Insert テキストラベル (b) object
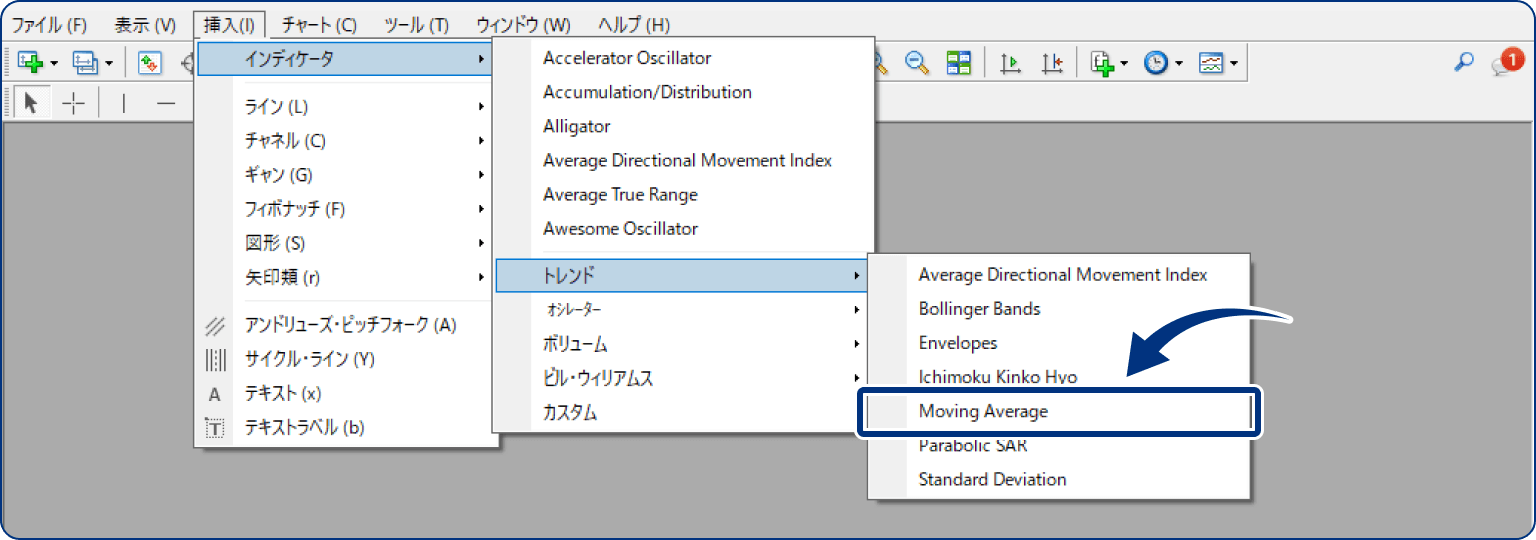The height and width of the screenshot is (540, 1536). [x=304, y=428]
